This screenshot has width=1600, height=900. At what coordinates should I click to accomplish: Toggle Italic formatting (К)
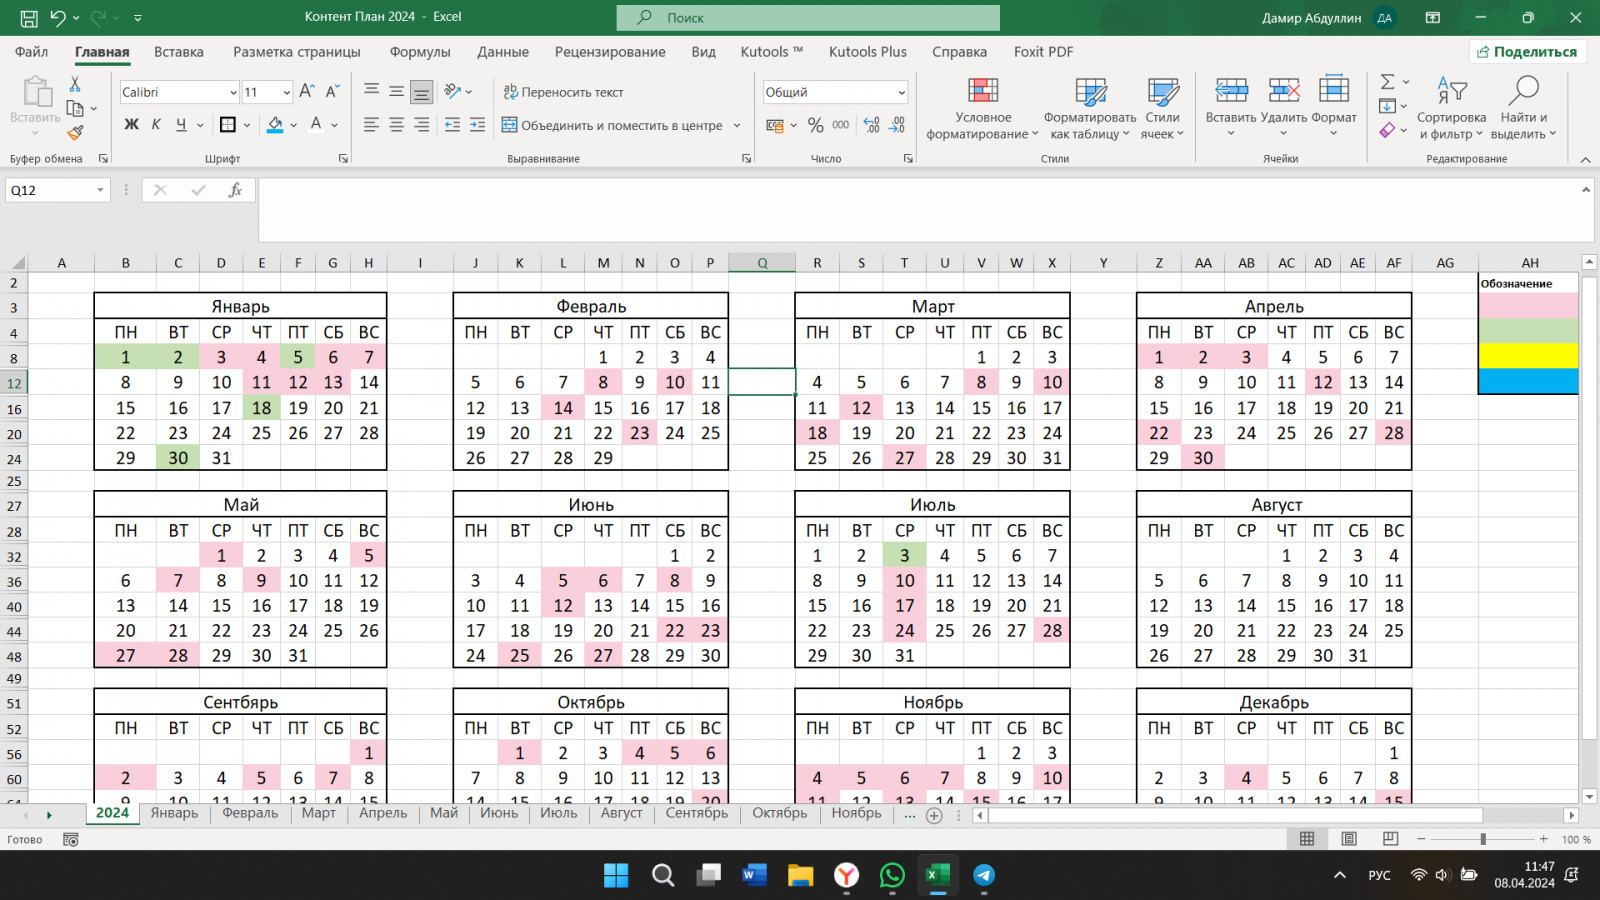[156, 125]
